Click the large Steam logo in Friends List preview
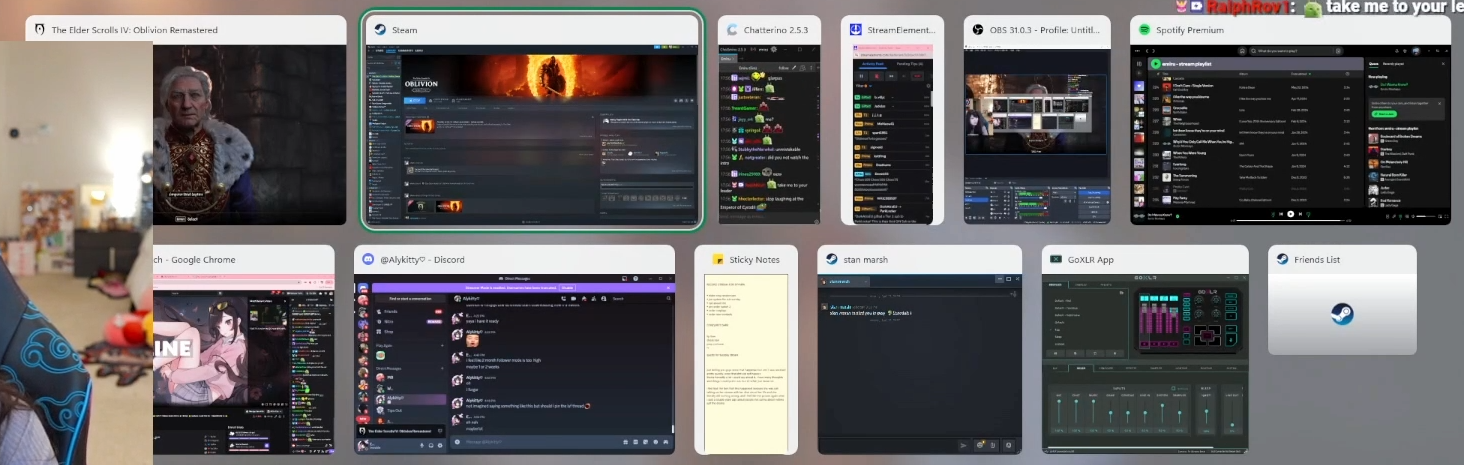Screen dimensions: 1464x465 tap(1342, 314)
